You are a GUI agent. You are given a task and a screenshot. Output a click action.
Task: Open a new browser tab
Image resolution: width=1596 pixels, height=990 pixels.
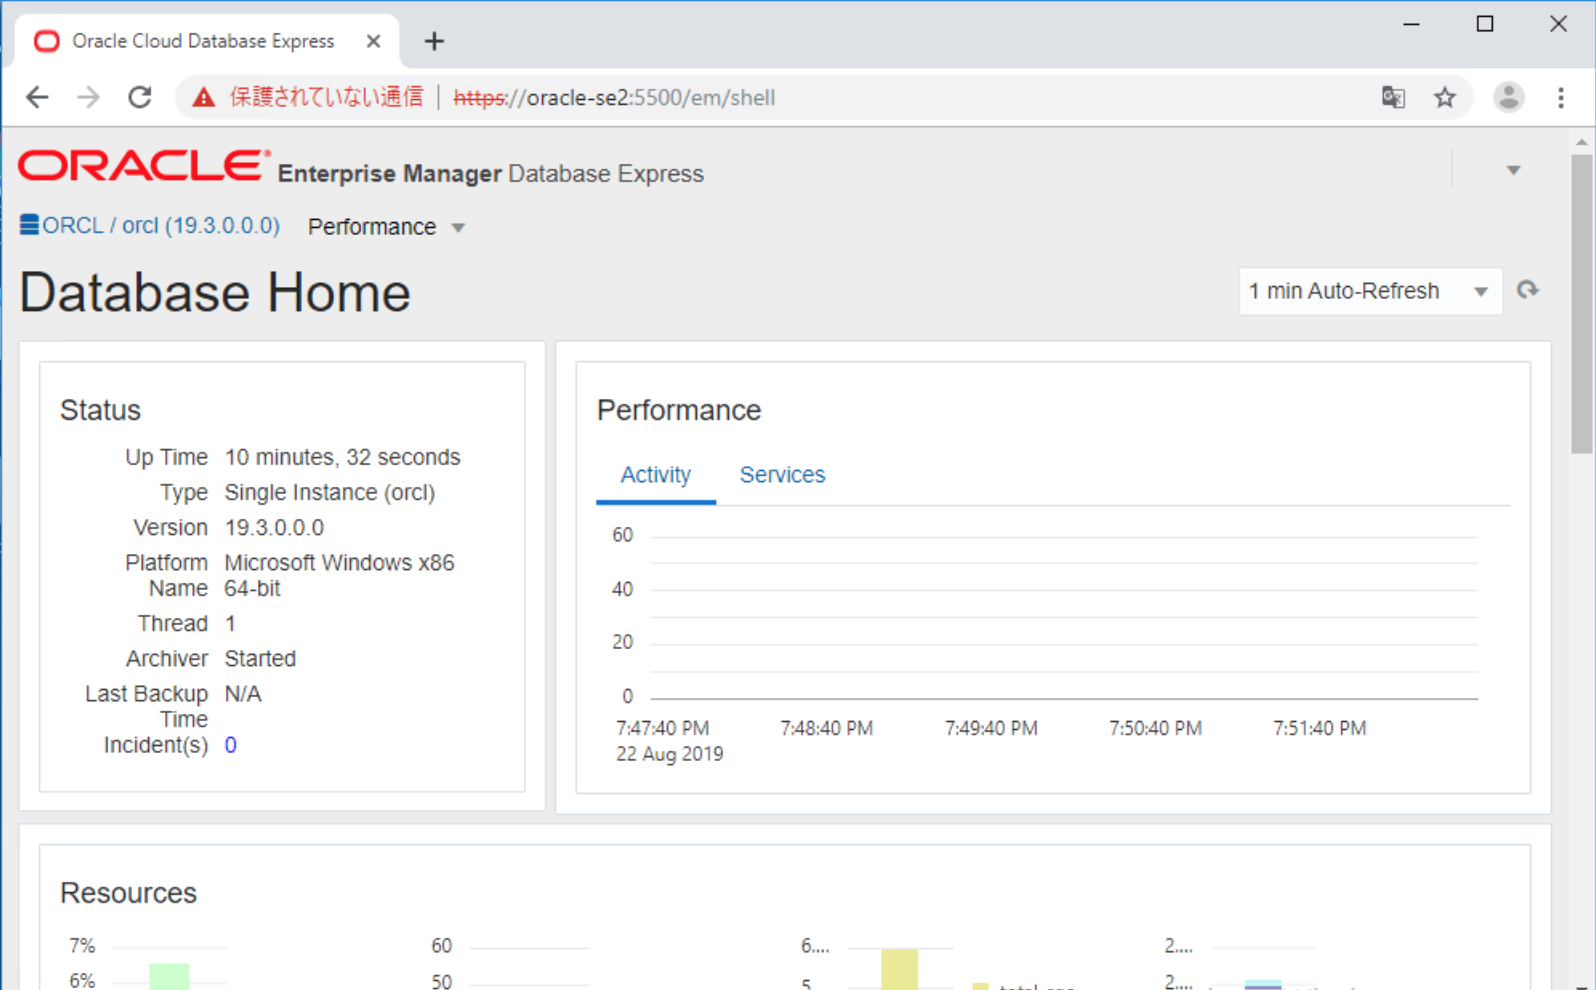point(434,41)
